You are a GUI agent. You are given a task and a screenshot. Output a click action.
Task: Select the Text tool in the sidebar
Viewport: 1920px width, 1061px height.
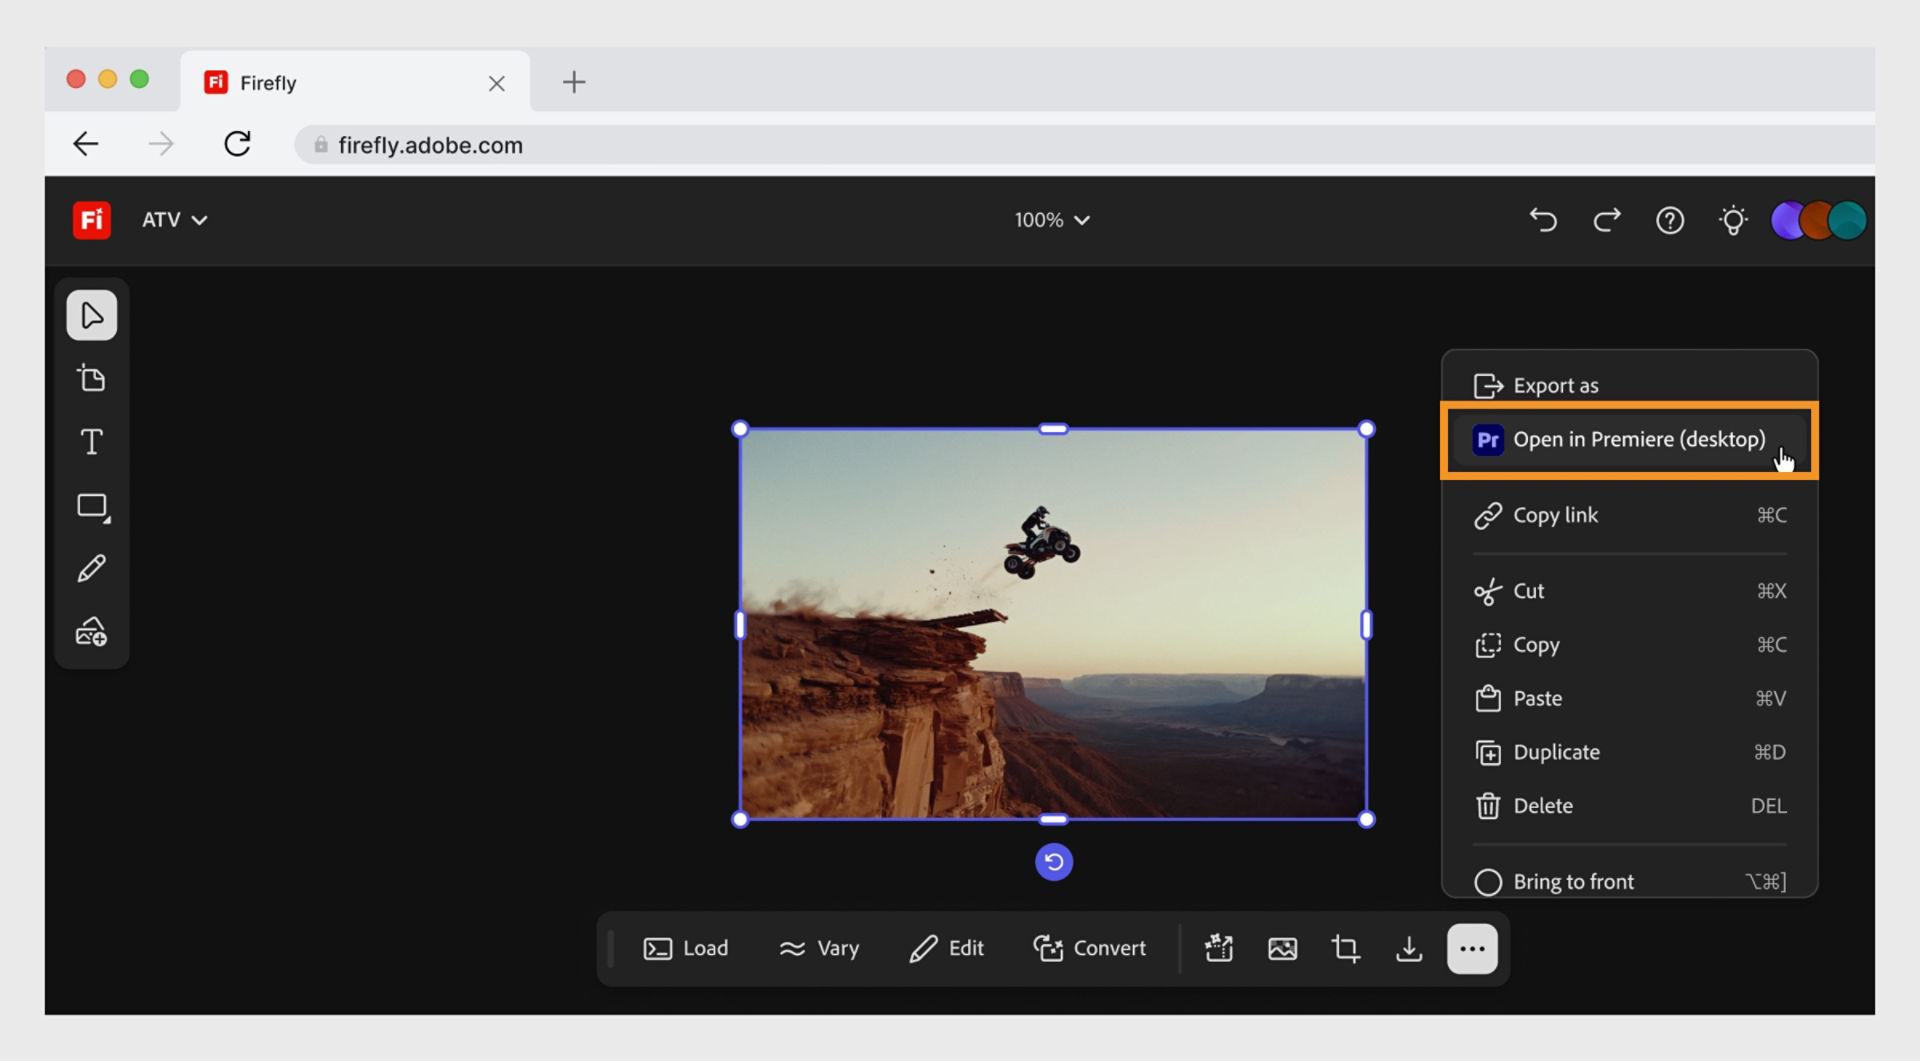click(x=91, y=441)
